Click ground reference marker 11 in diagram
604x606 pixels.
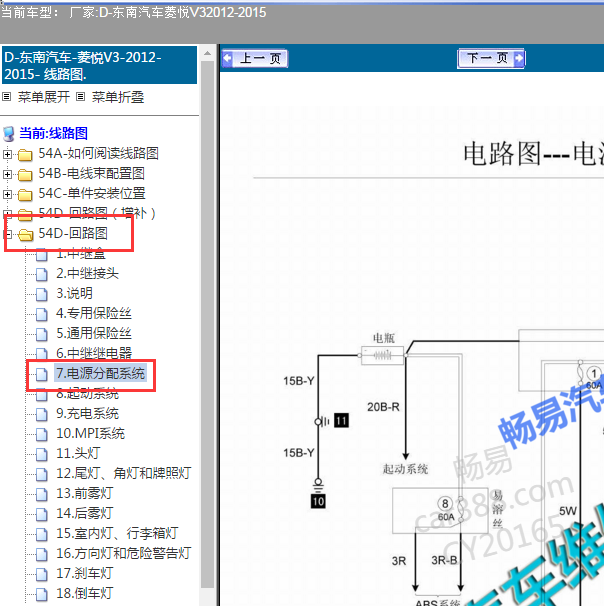pos(341,421)
